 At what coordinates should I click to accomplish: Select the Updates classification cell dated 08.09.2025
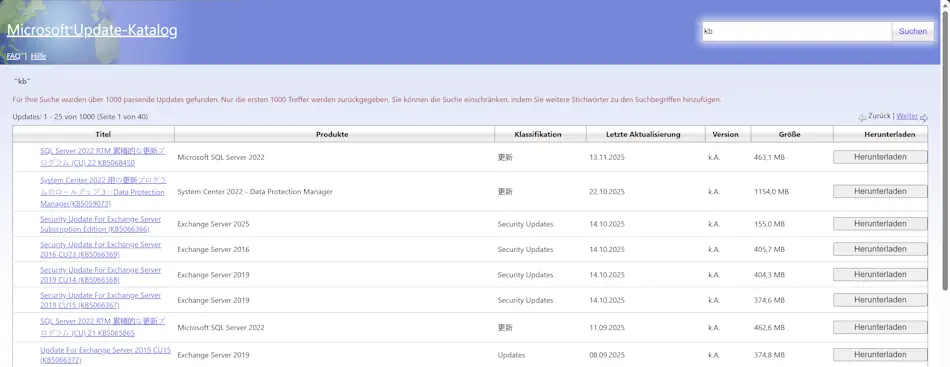point(511,355)
